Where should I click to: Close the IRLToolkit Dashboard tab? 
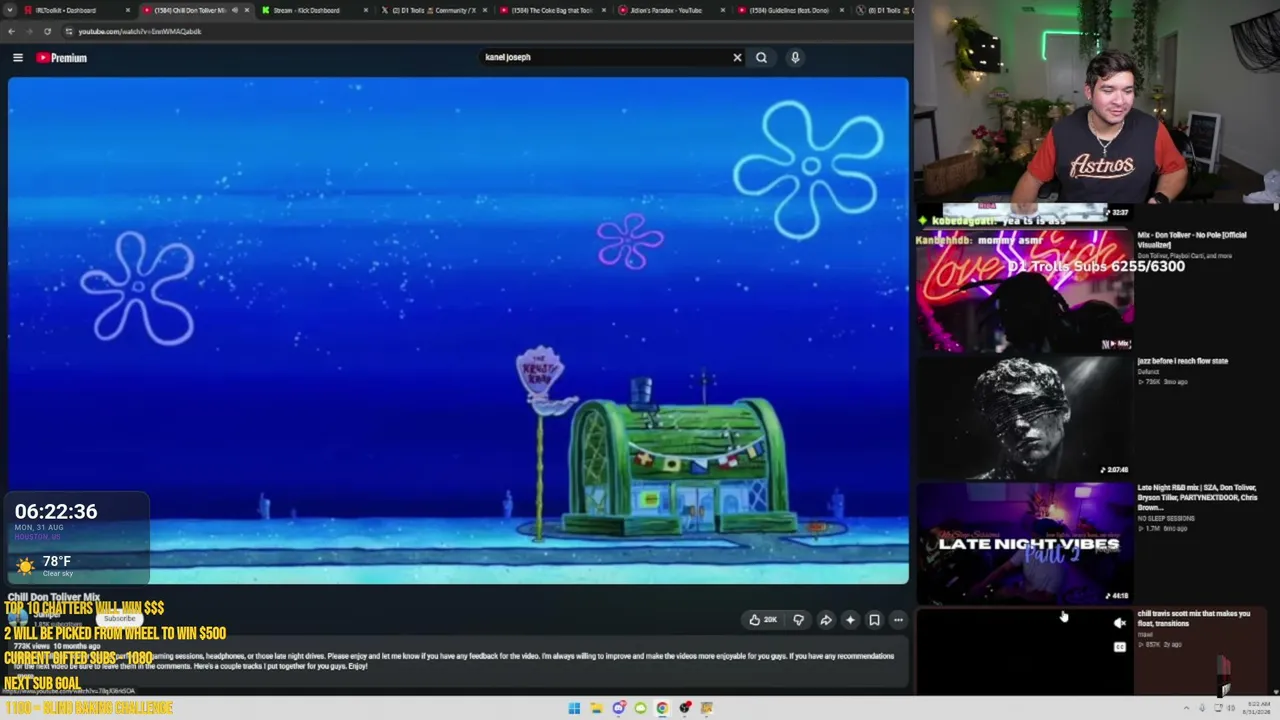[127, 10]
